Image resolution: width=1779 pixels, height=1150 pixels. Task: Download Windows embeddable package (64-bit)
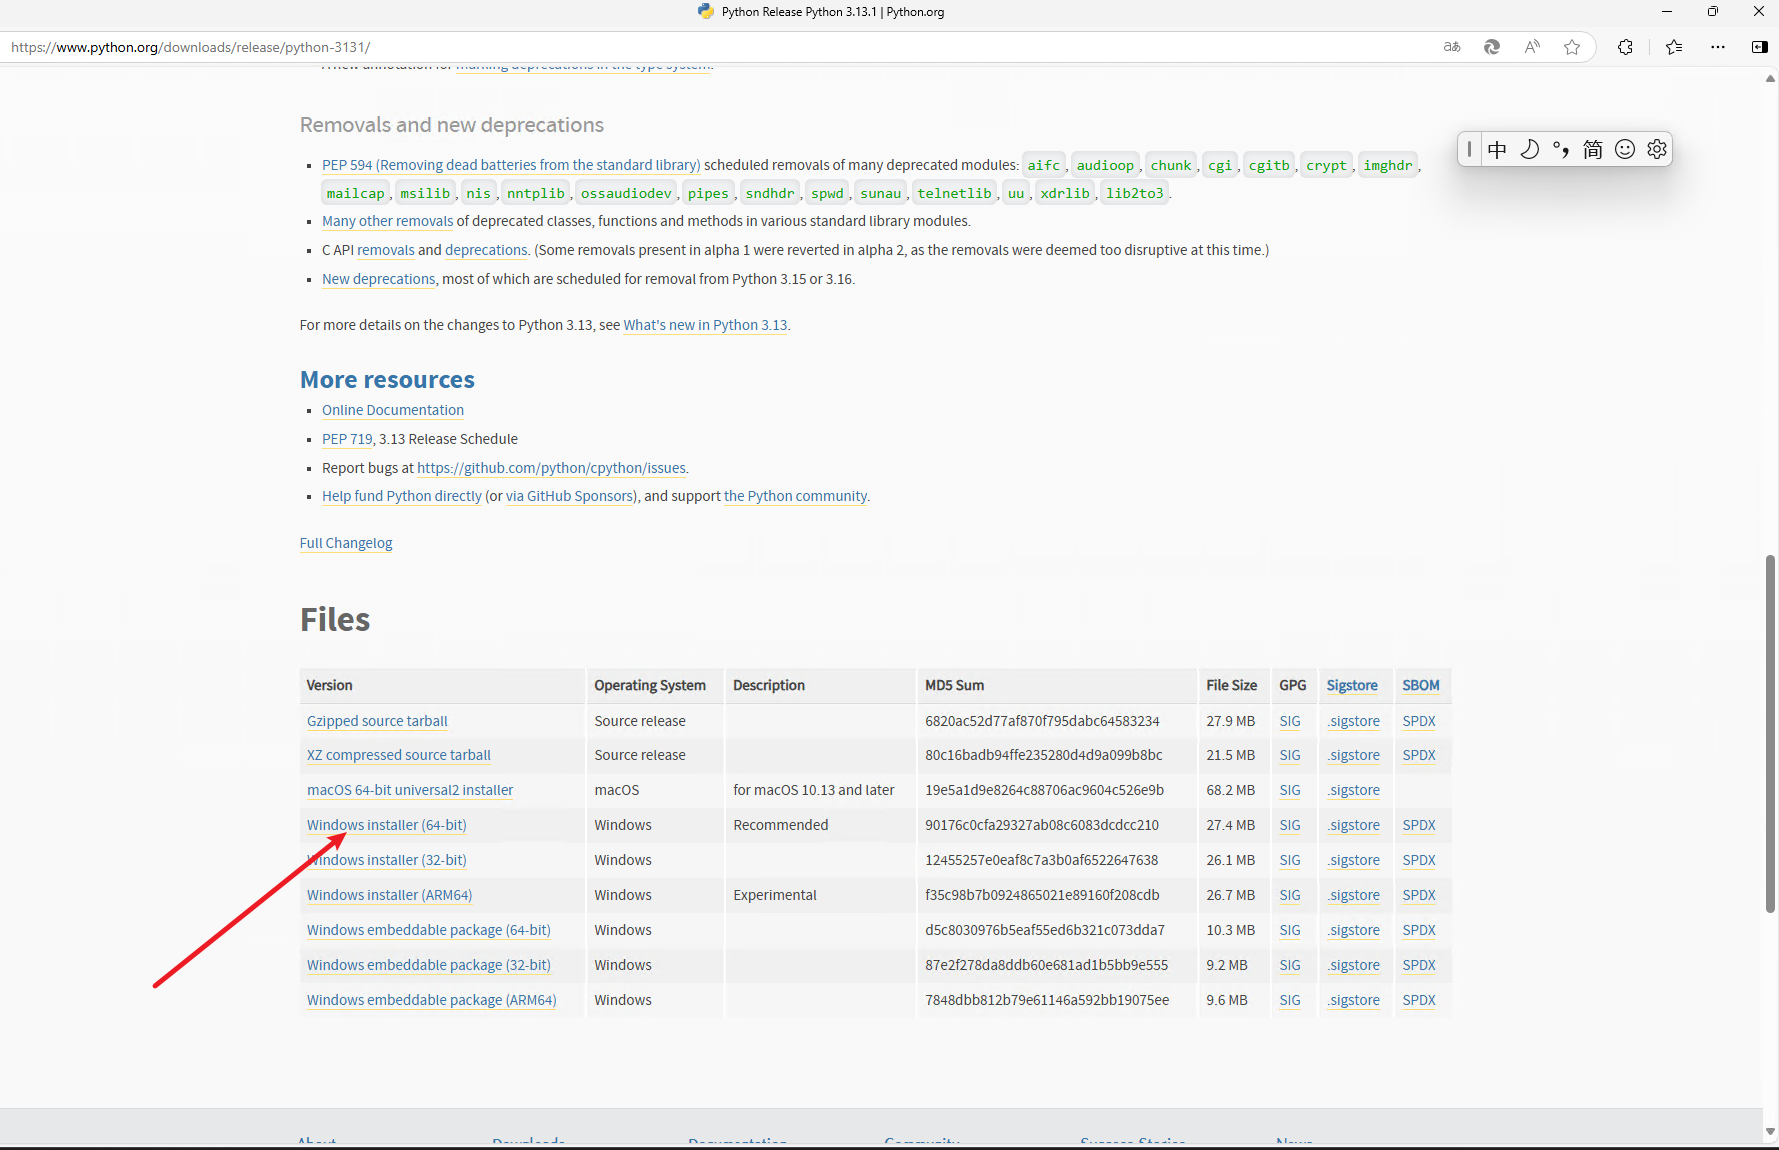[x=429, y=930]
